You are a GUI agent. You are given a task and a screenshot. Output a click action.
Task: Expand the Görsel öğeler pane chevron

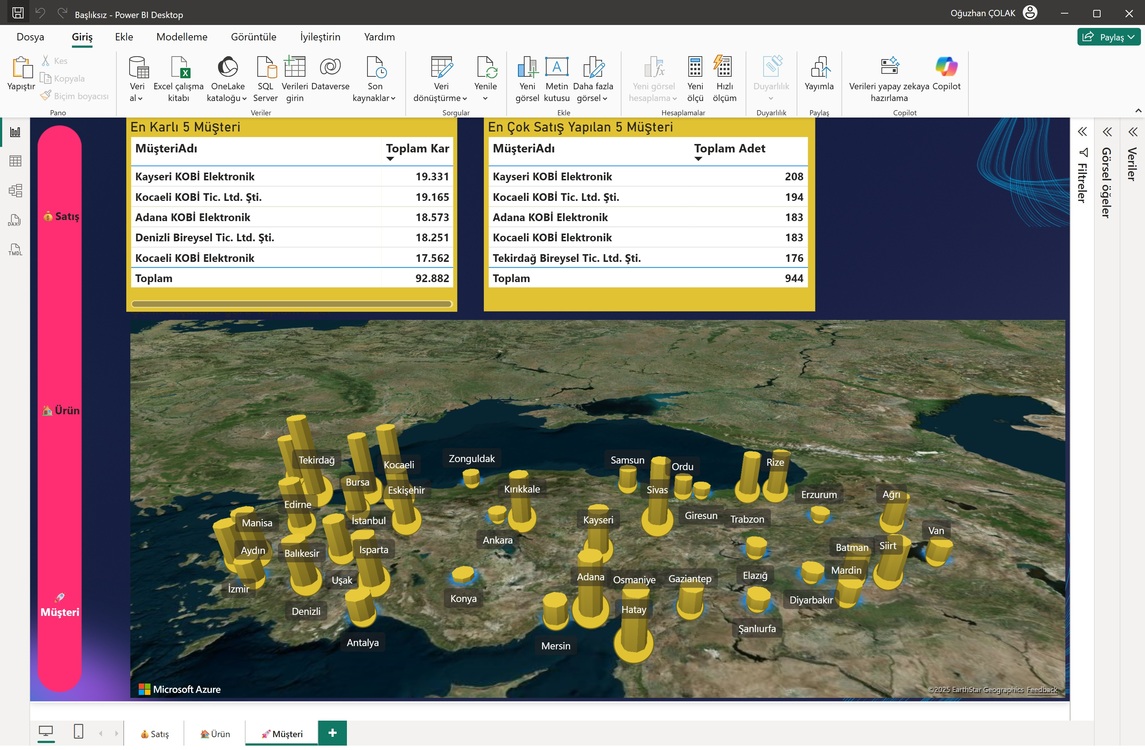point(1107,131)
